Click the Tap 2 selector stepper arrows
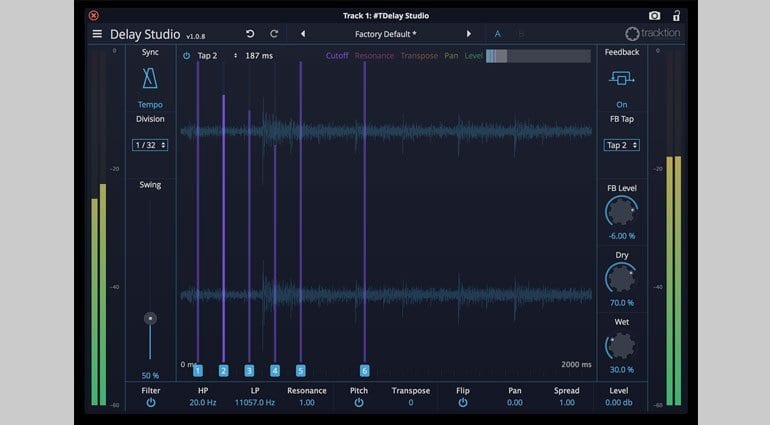The image size is (770, 425). pyautogui.click(x=236, y=56)
